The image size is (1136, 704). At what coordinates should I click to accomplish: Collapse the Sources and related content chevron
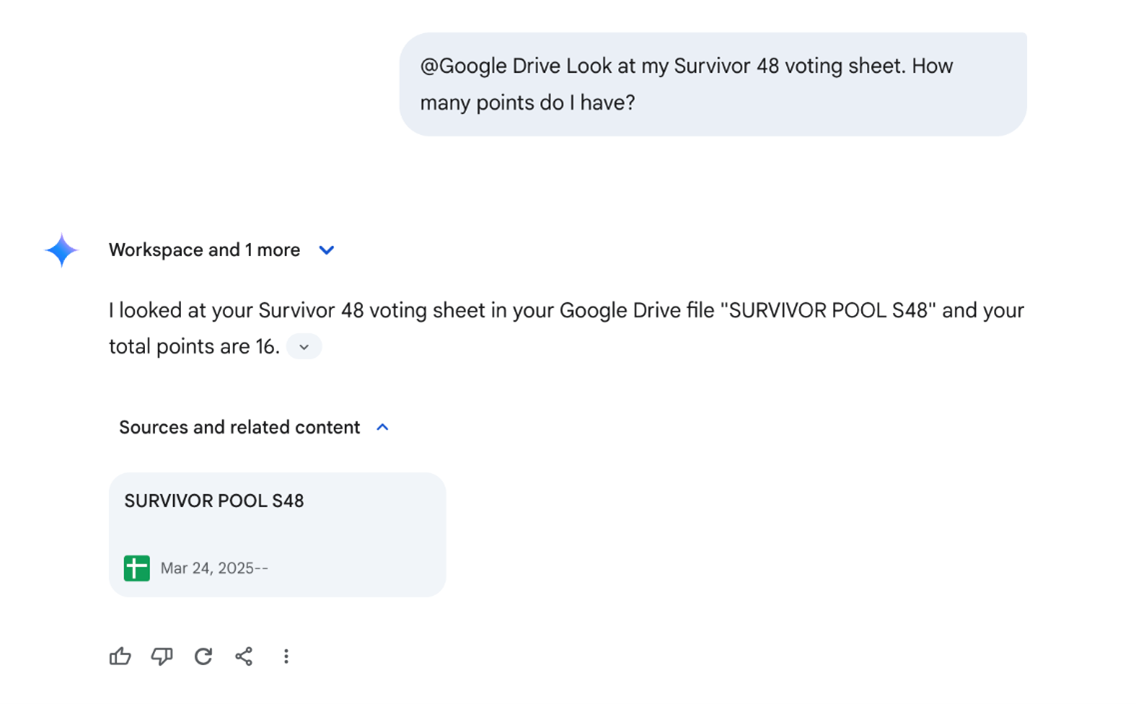[382, 427]
